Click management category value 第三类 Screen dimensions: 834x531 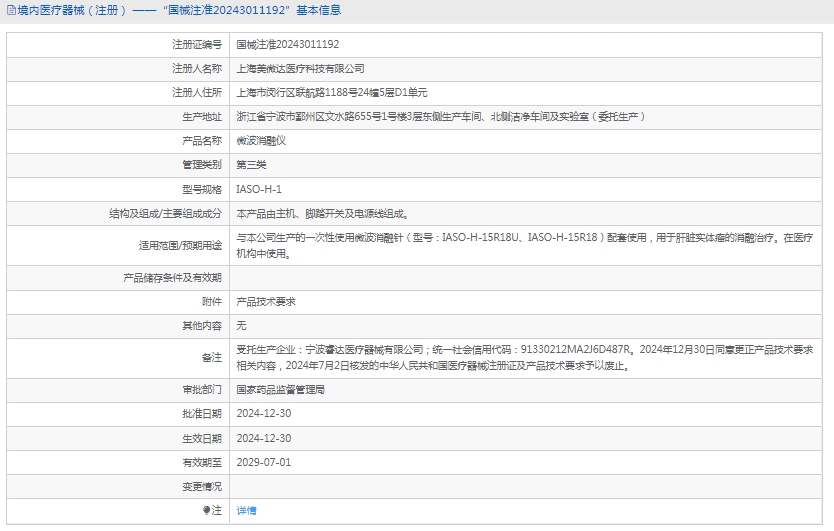click(250, 164)
